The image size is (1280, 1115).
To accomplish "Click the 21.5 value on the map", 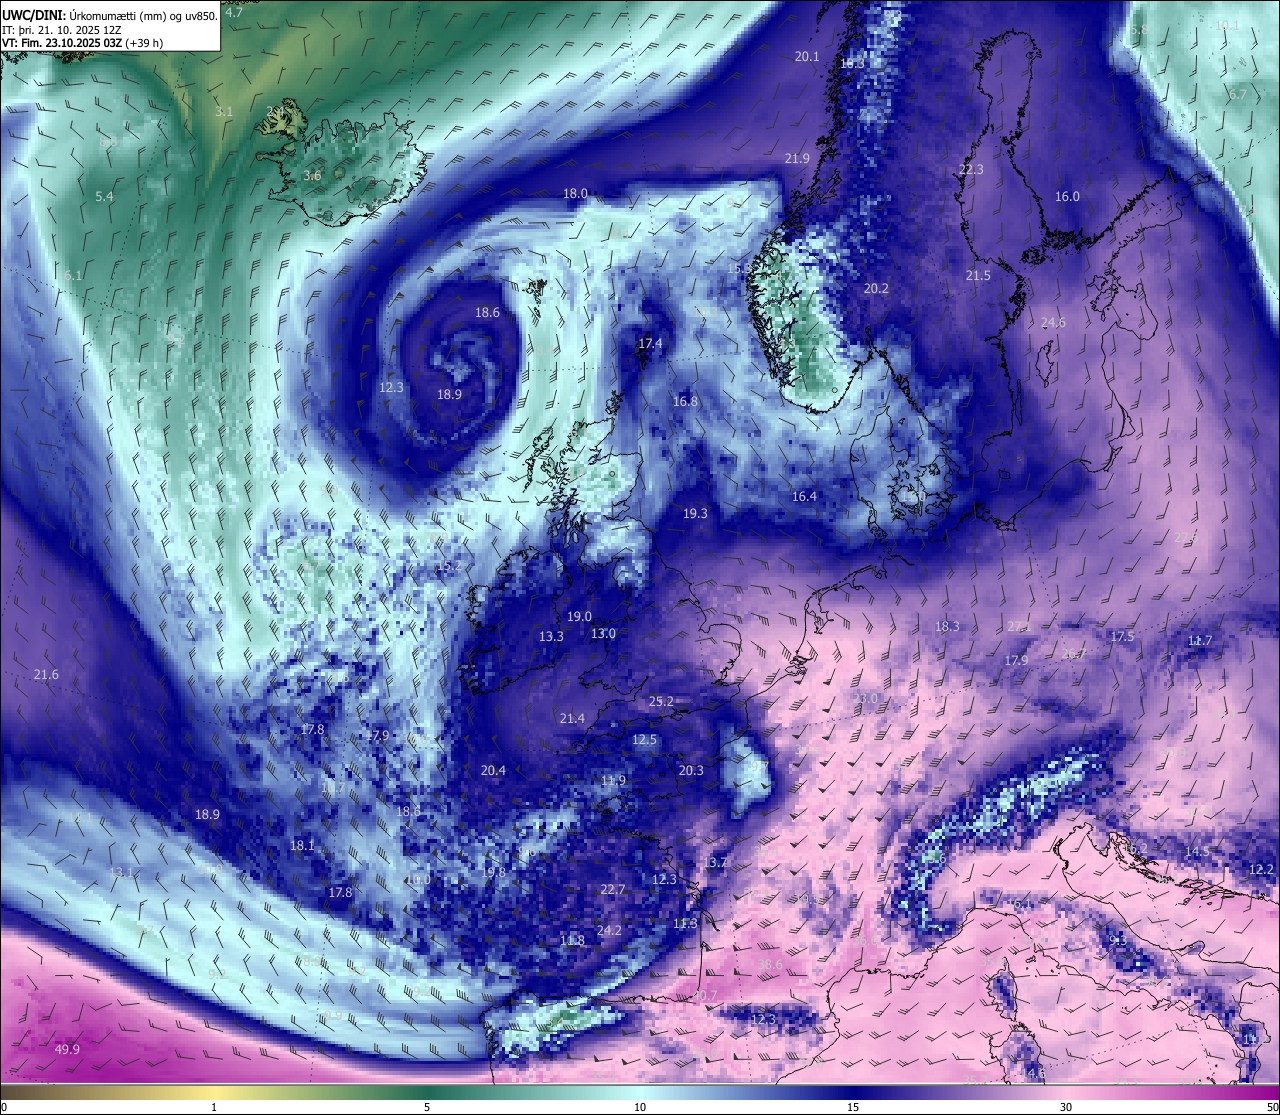I will [x=978, y=276].
